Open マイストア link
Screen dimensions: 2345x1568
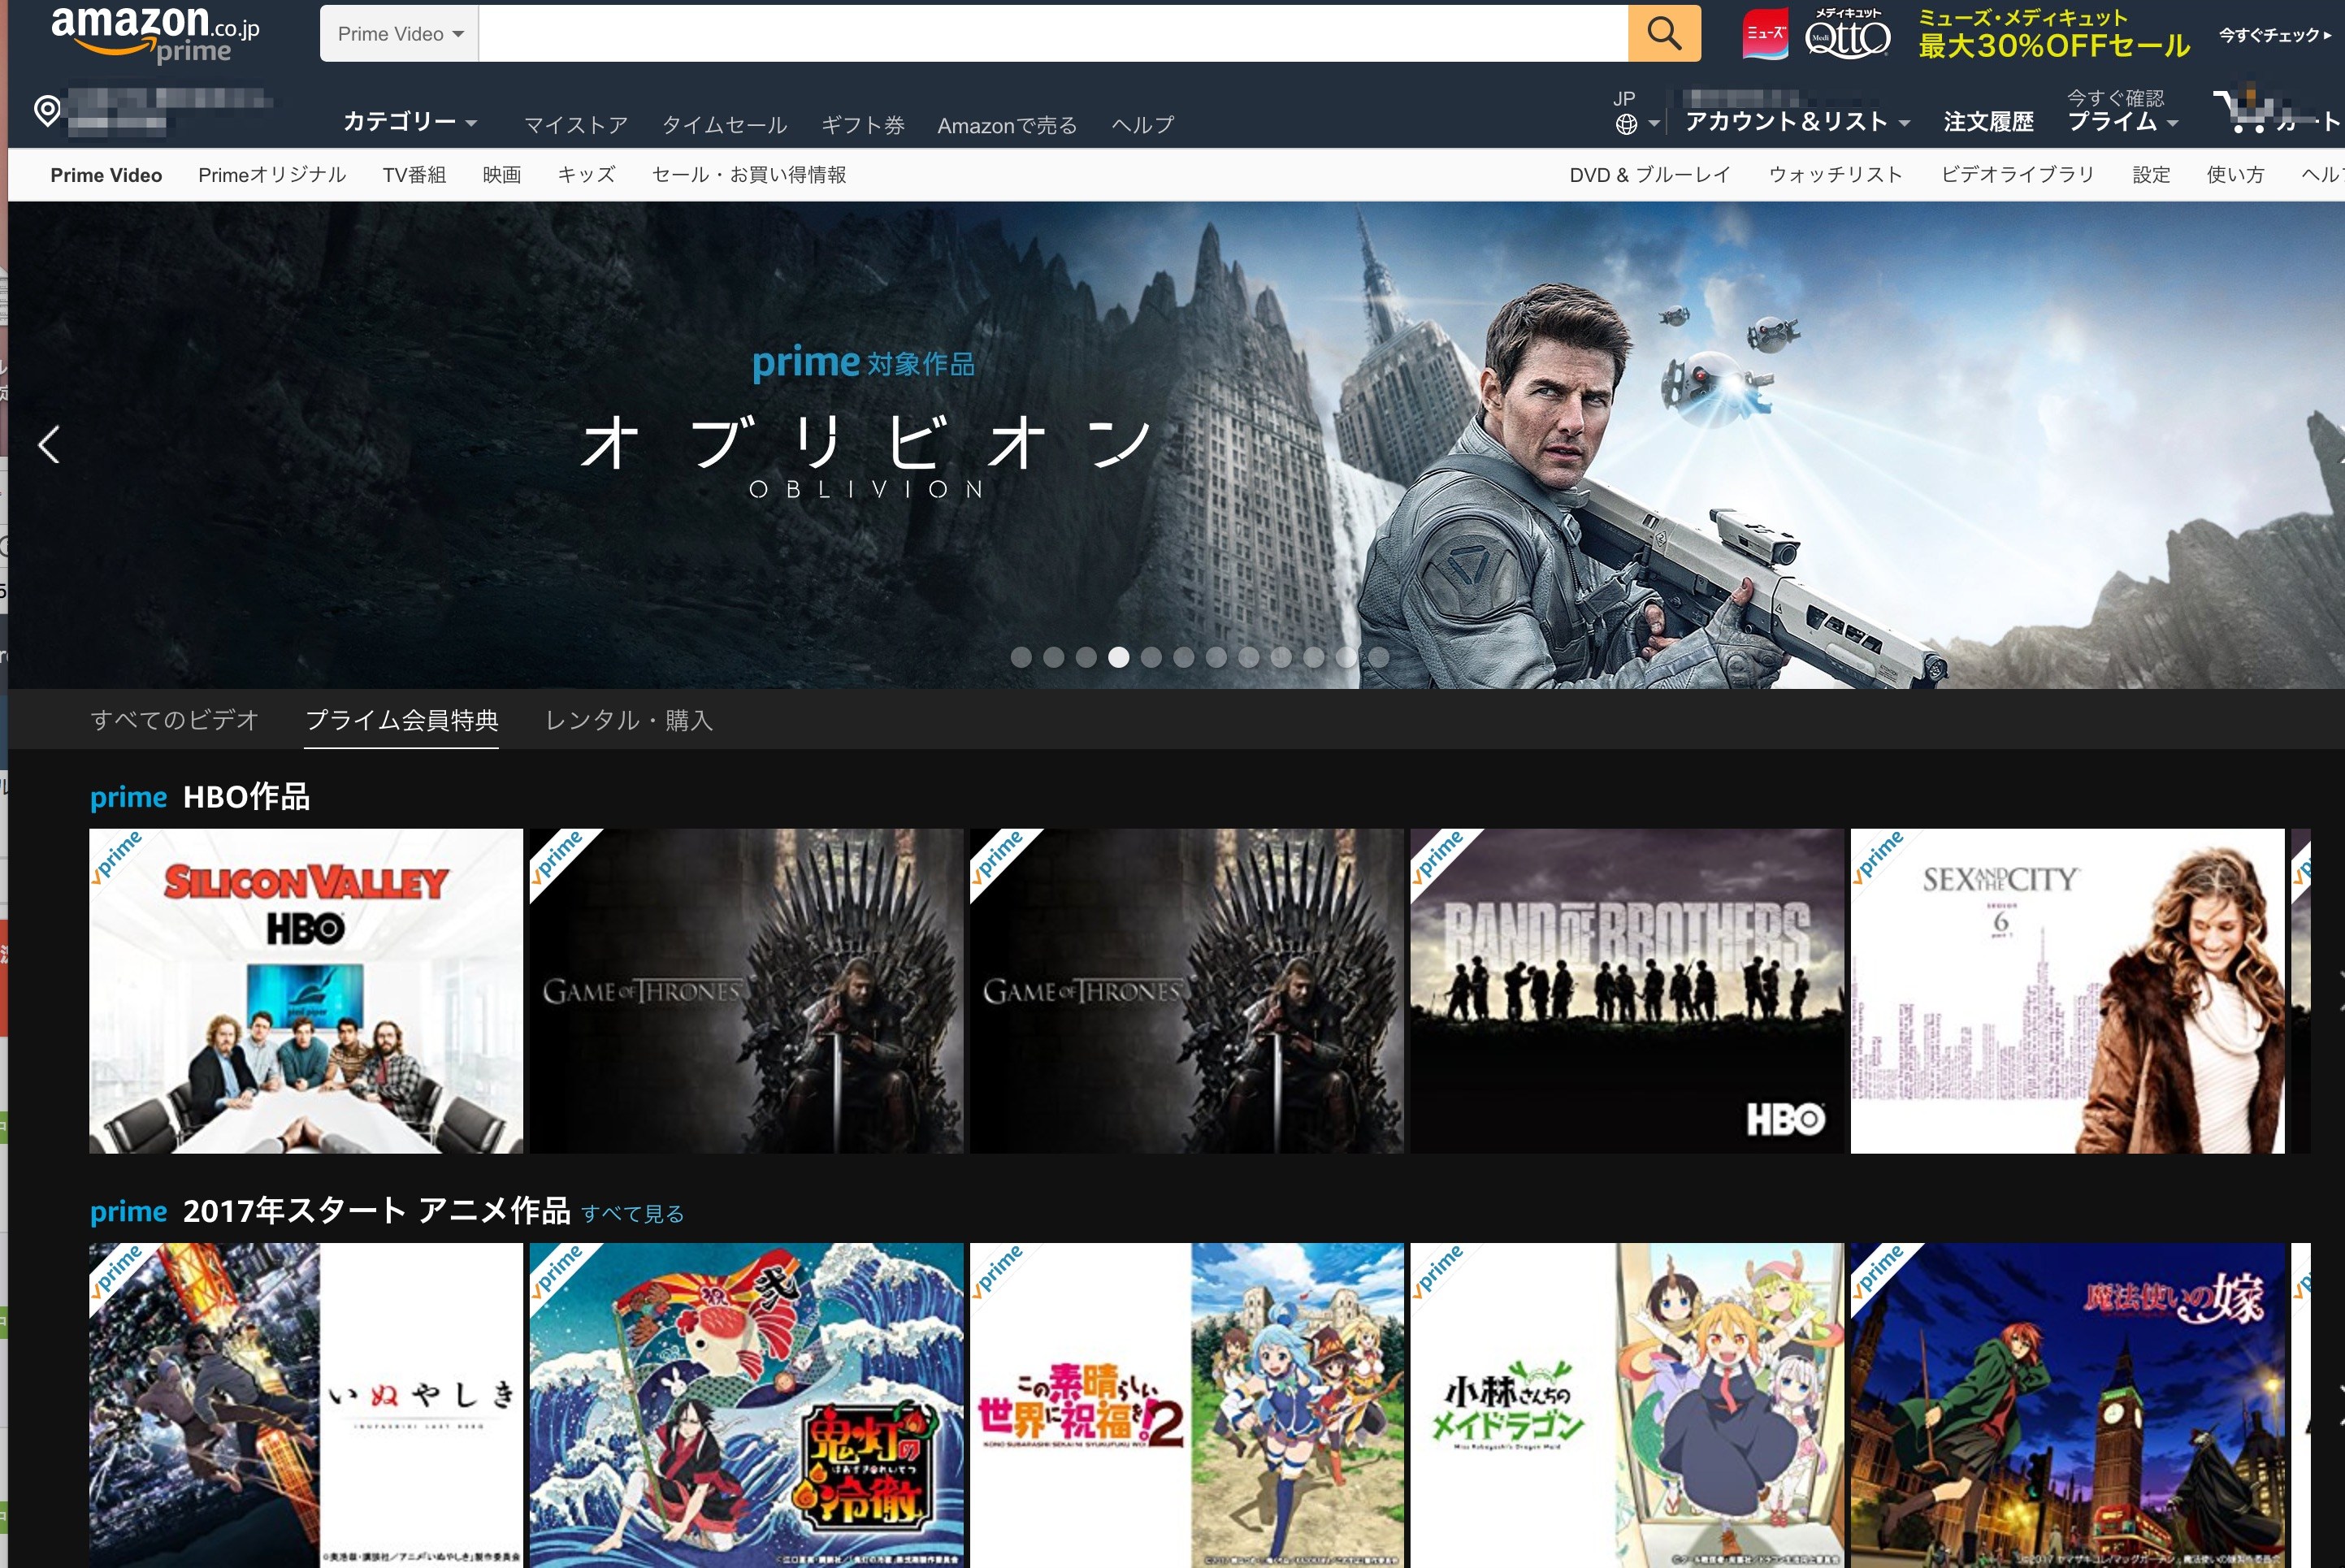(x=576, y=125)
